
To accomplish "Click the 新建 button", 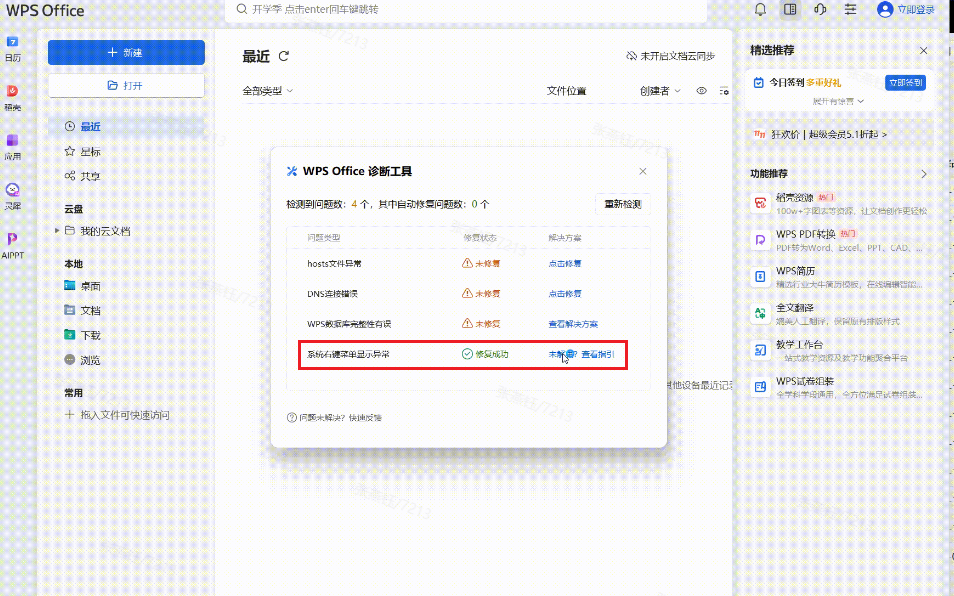I will (126, 52).
